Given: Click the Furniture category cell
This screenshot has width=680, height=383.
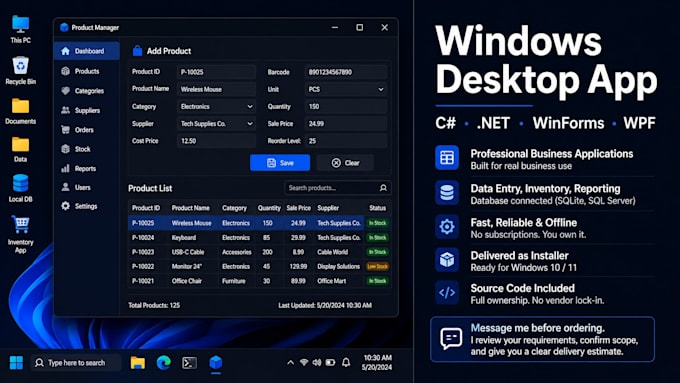Looking at the screenshot, I should coord(234,281).
